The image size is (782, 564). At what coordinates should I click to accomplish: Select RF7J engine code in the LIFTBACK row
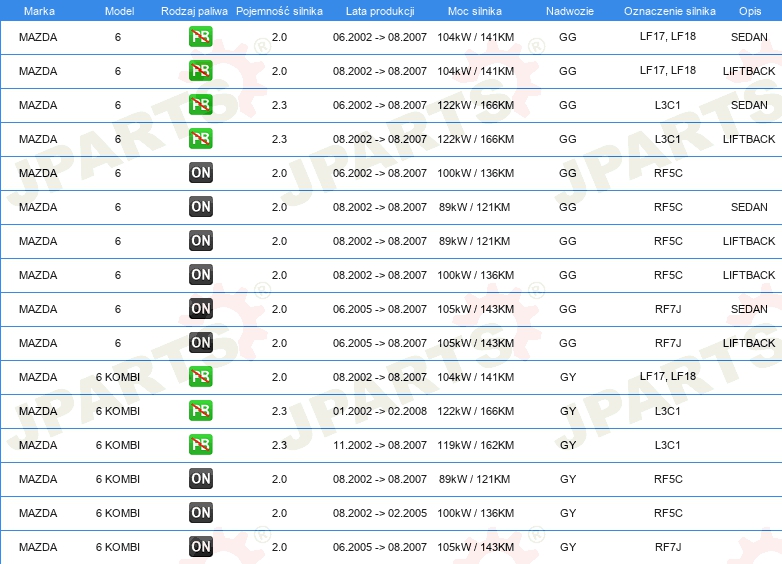[x=668, y=343]
